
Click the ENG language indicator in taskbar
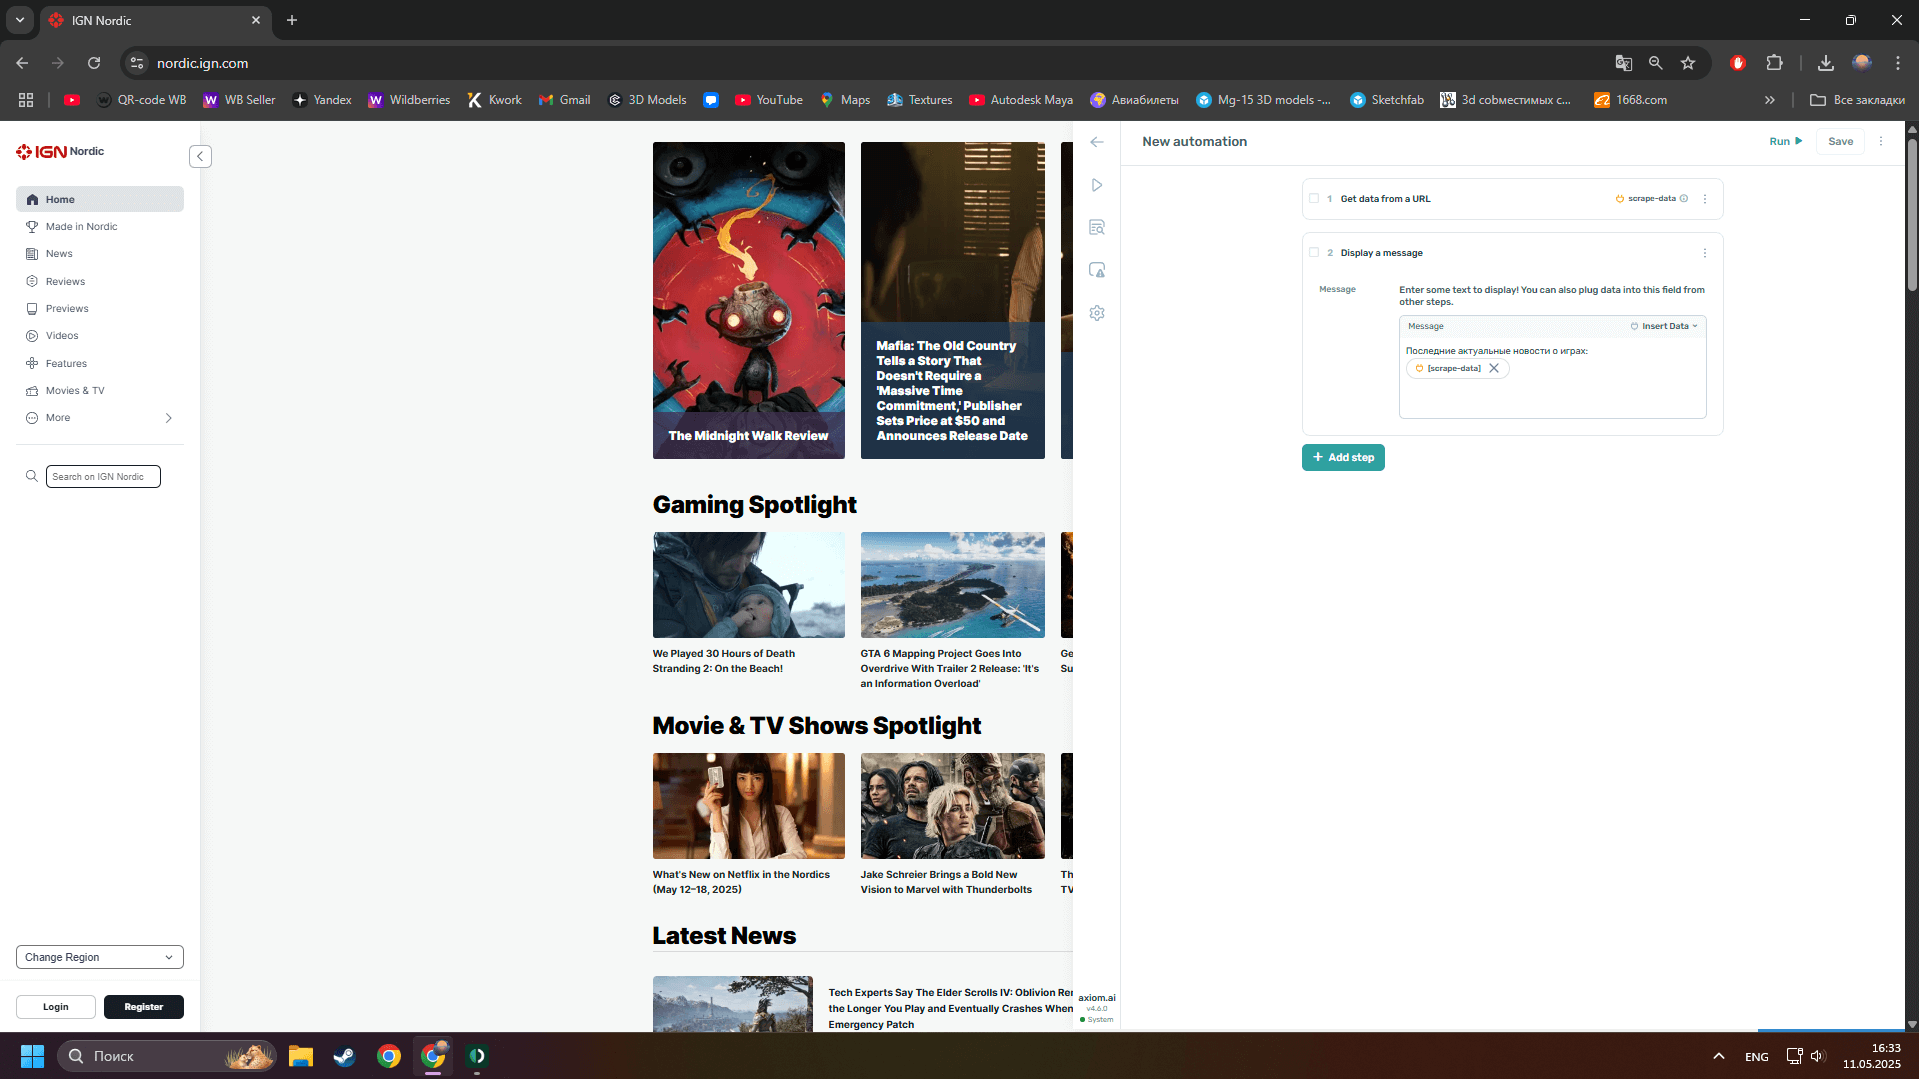1757,1057
